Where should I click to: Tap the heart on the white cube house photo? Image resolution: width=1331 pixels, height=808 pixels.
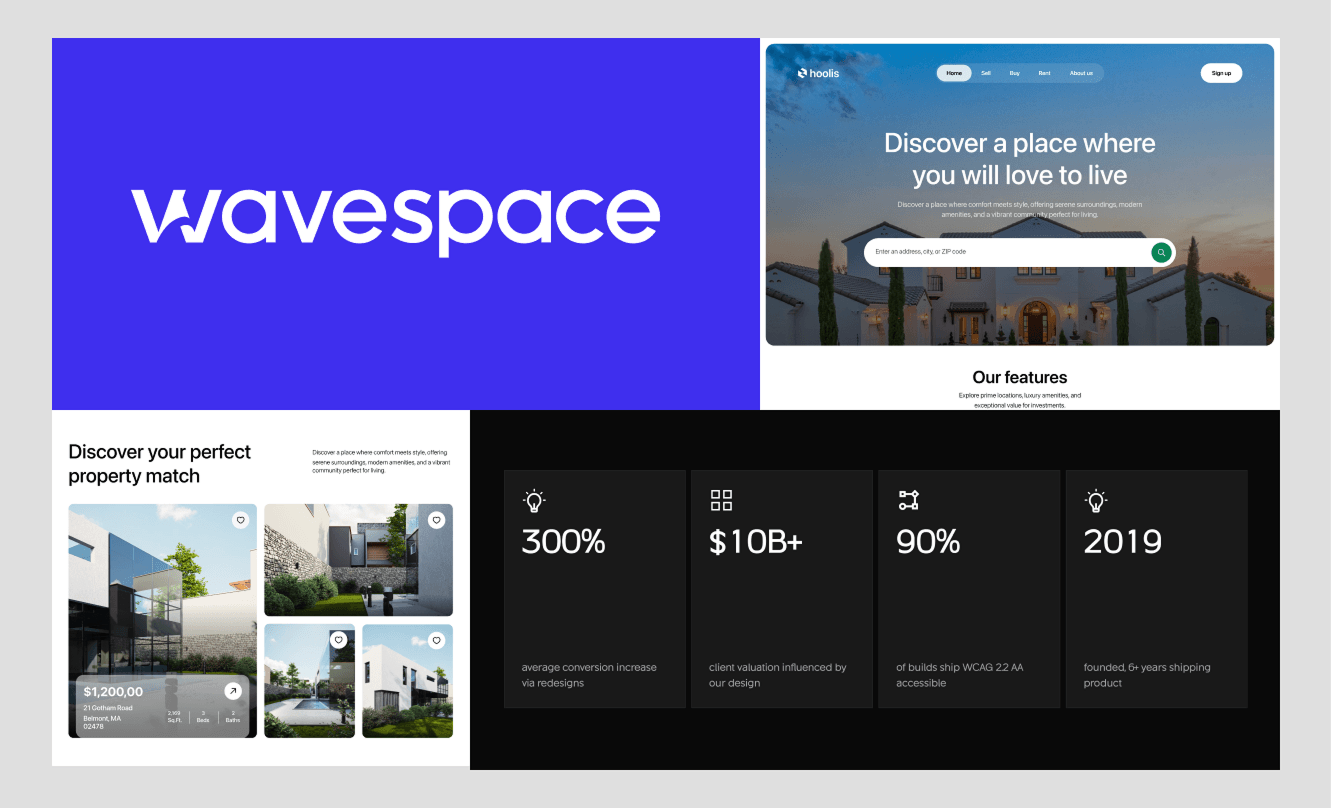tap(436, 640)
